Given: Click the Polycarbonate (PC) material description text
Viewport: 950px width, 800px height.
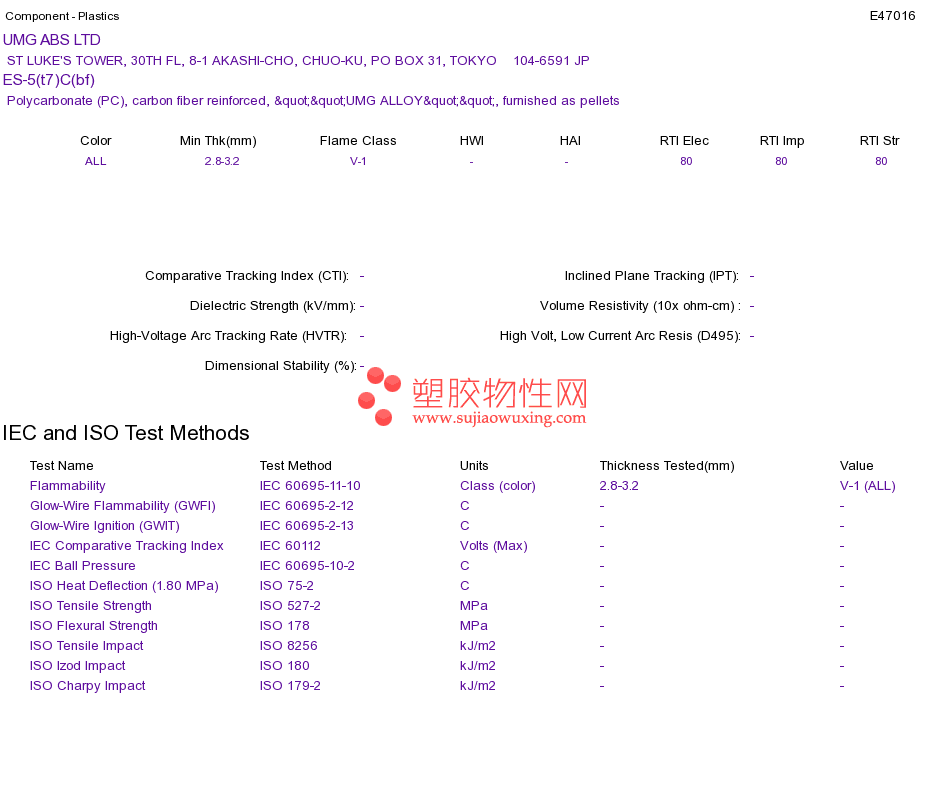Looking at the screenshot, I should [313, 101].
